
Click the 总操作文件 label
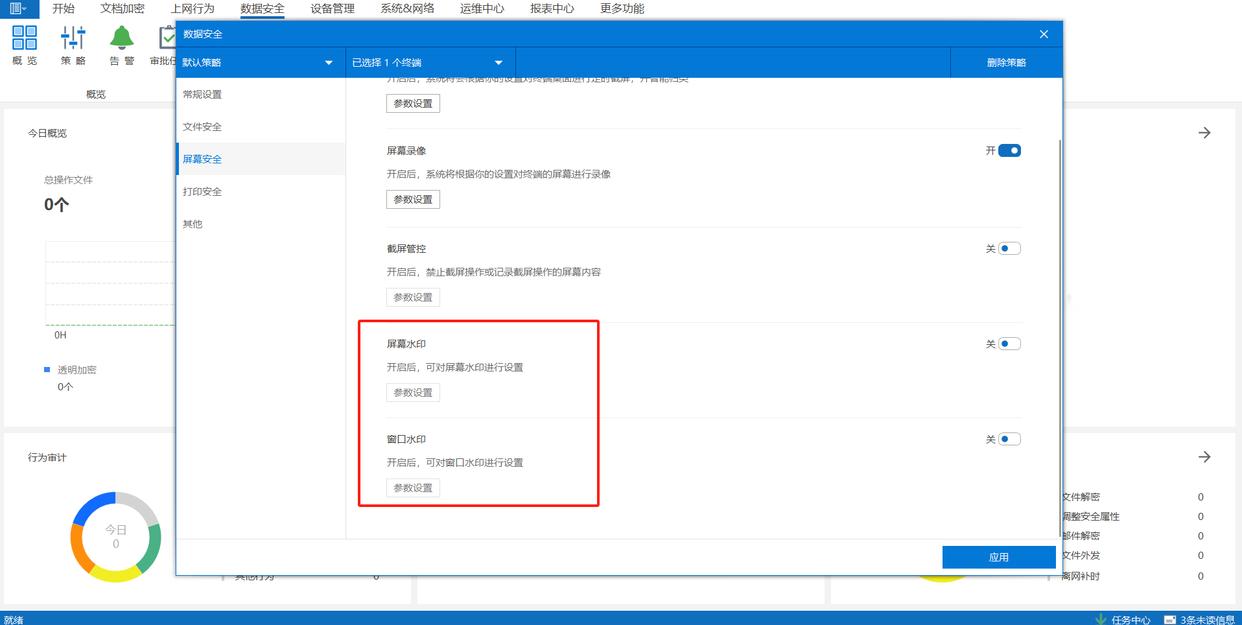pyautogui.click(x=68, y=180)
